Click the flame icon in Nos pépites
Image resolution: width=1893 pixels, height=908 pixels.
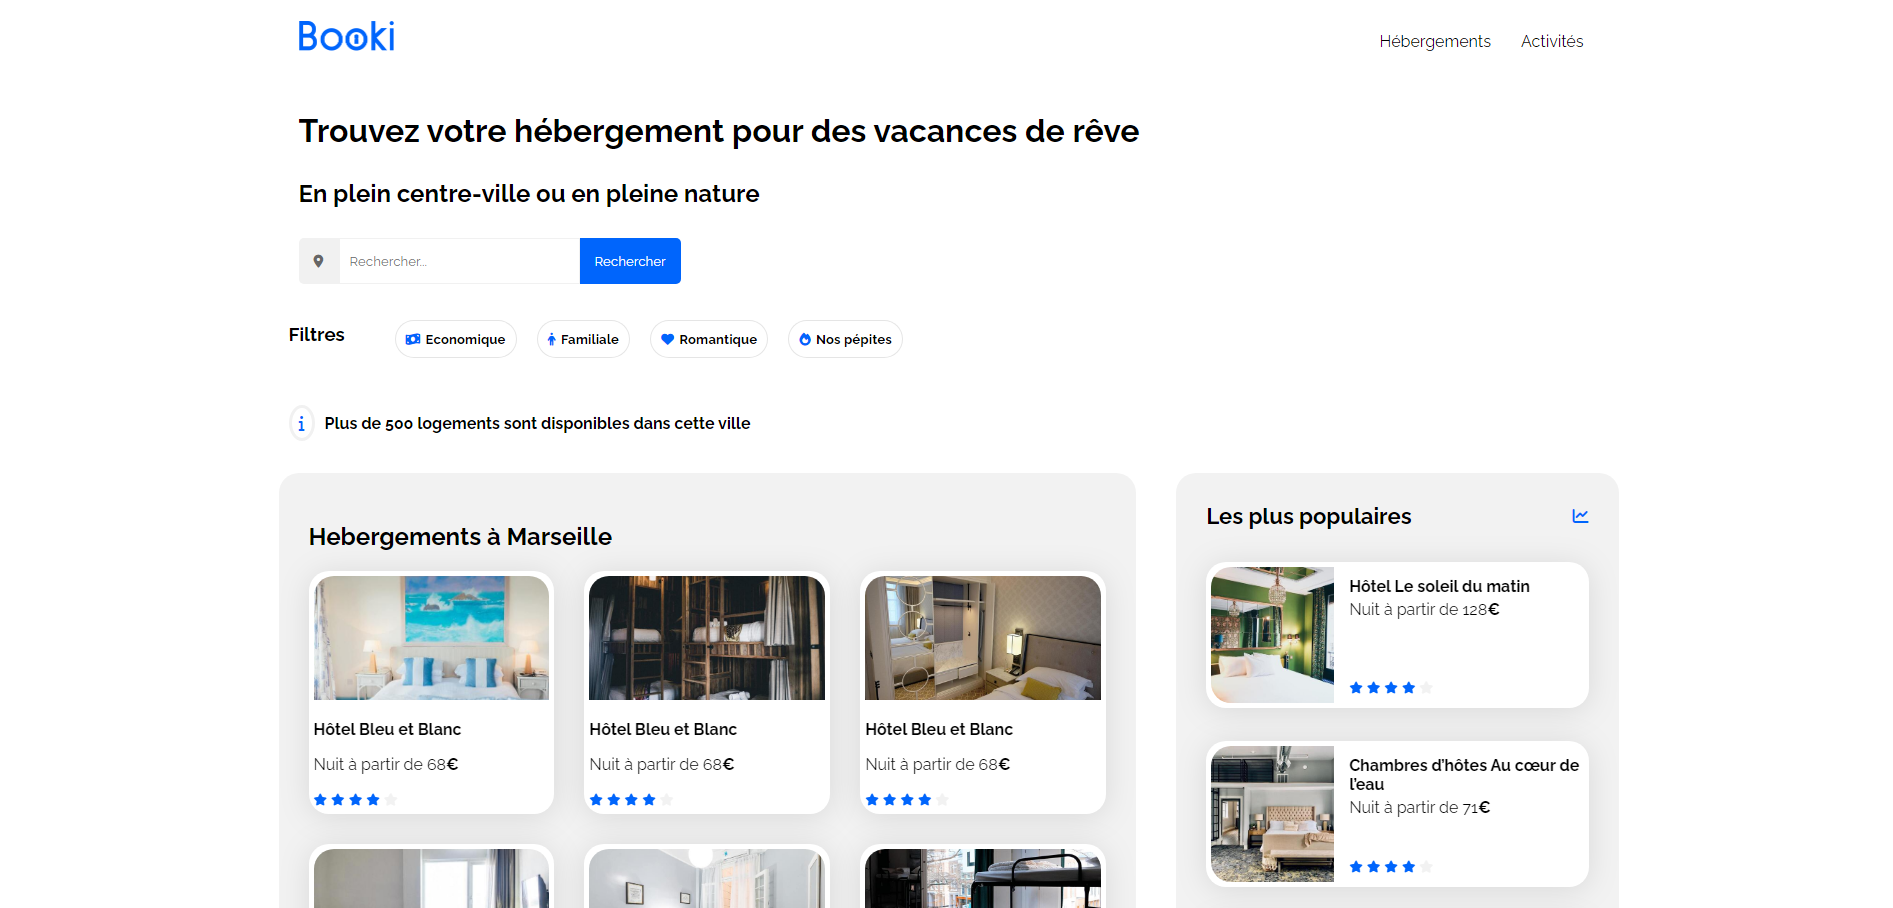(804, 340)
